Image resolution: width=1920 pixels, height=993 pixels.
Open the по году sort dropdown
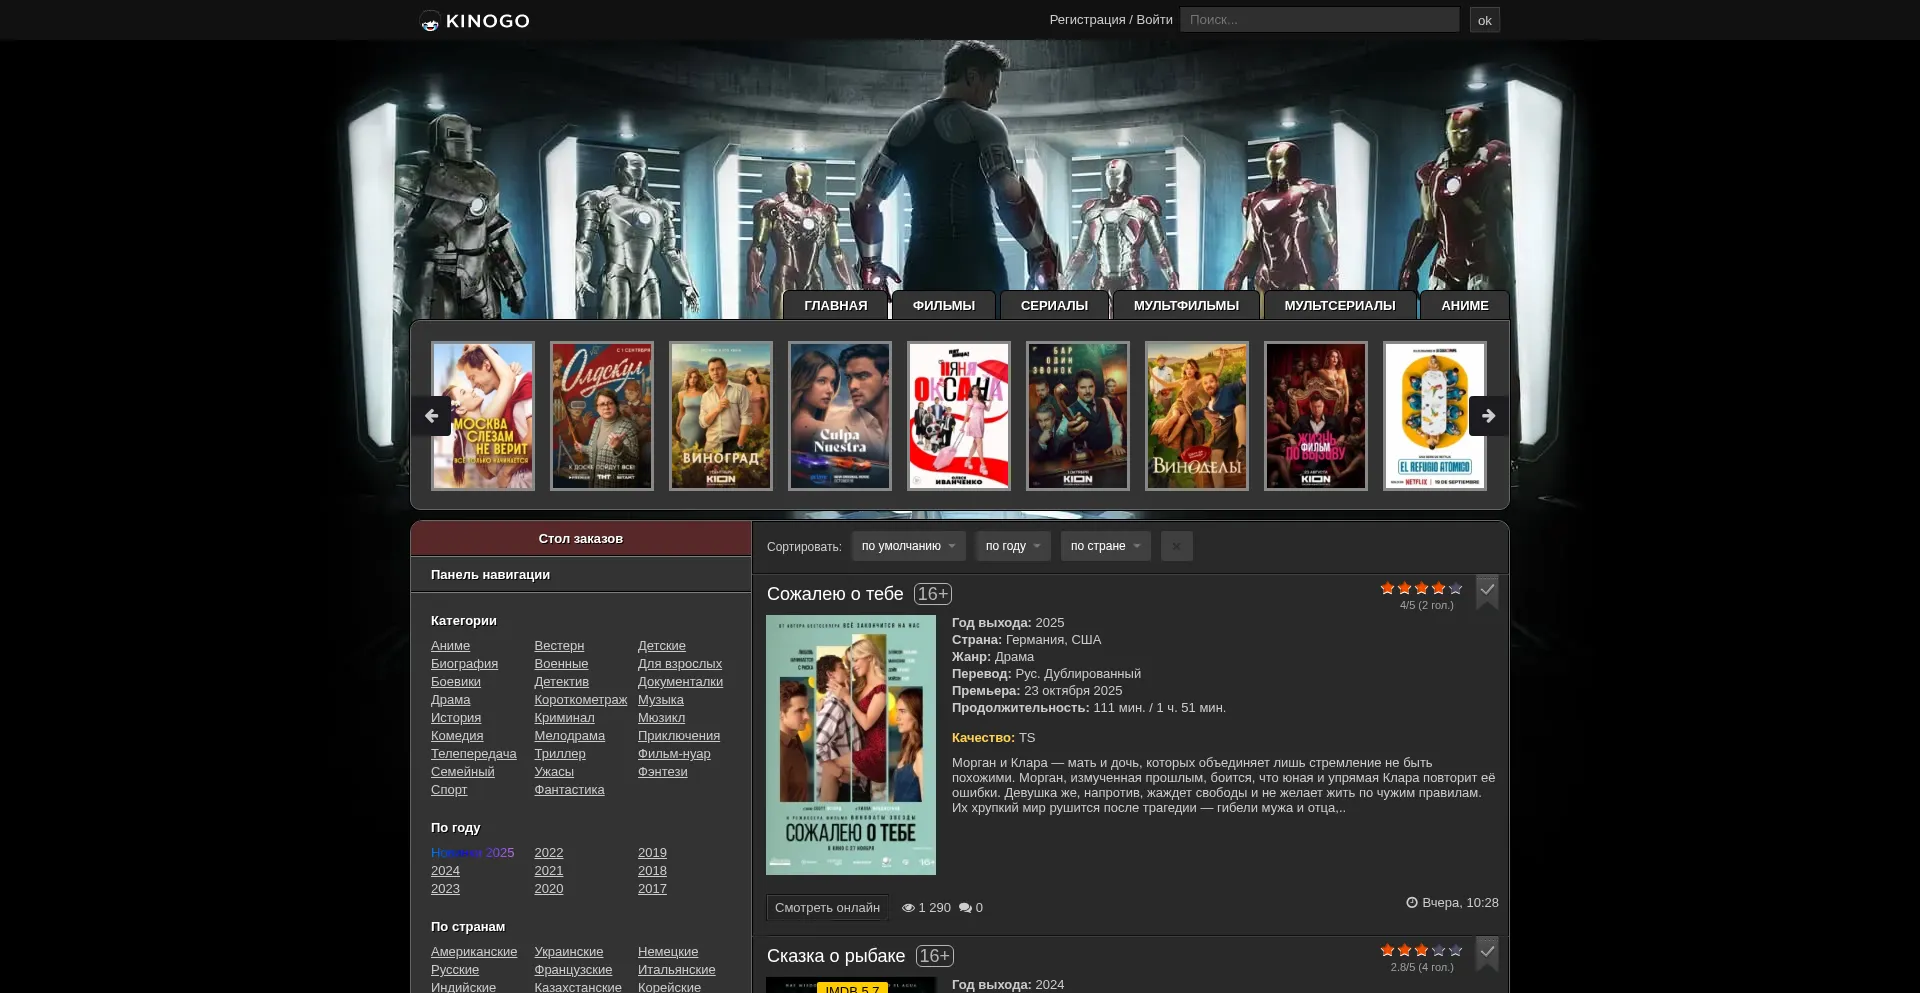tap(1013, 546)
